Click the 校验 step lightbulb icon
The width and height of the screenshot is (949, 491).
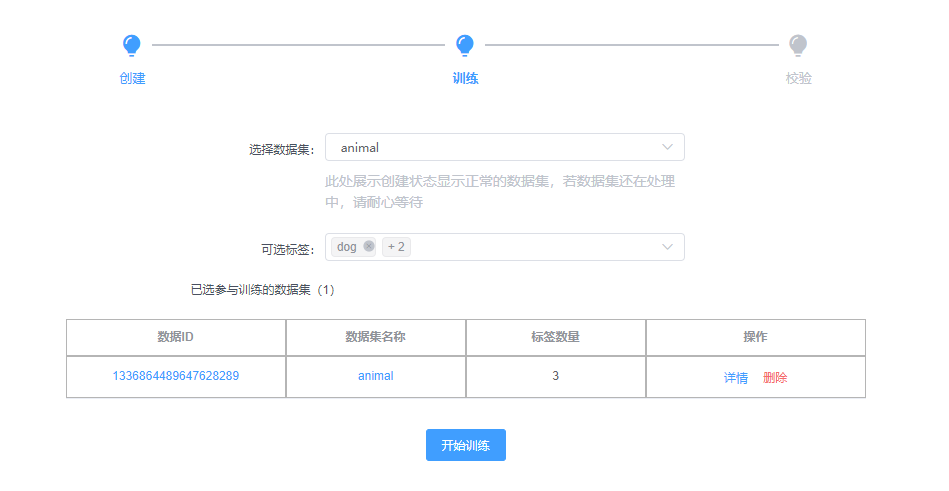[x=798, y=45]
